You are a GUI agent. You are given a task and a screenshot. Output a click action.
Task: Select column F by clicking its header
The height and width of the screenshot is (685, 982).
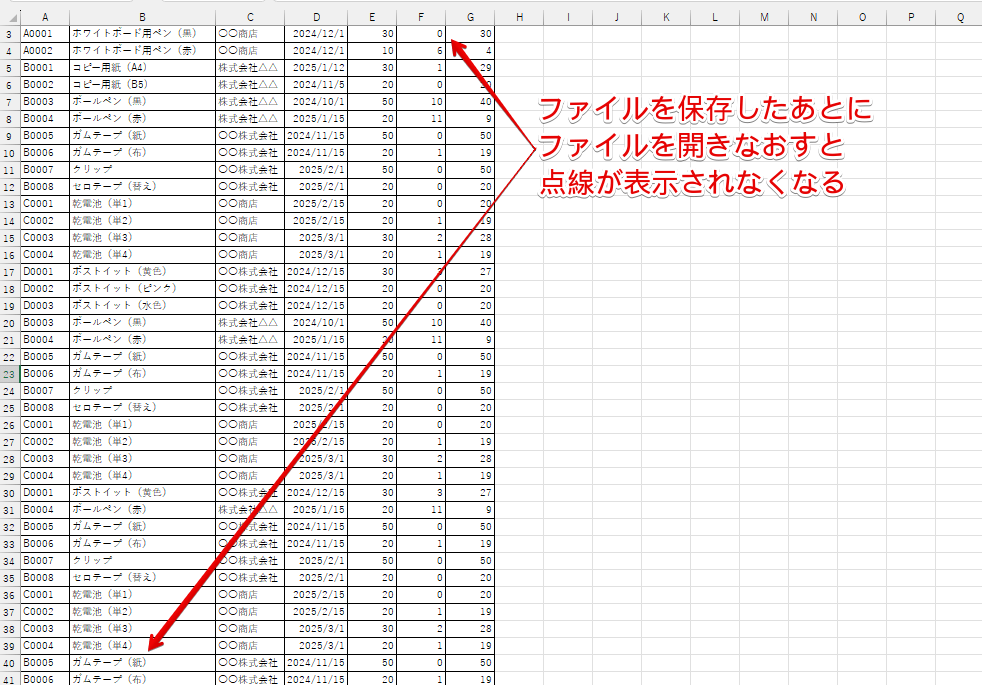(421, 17)
